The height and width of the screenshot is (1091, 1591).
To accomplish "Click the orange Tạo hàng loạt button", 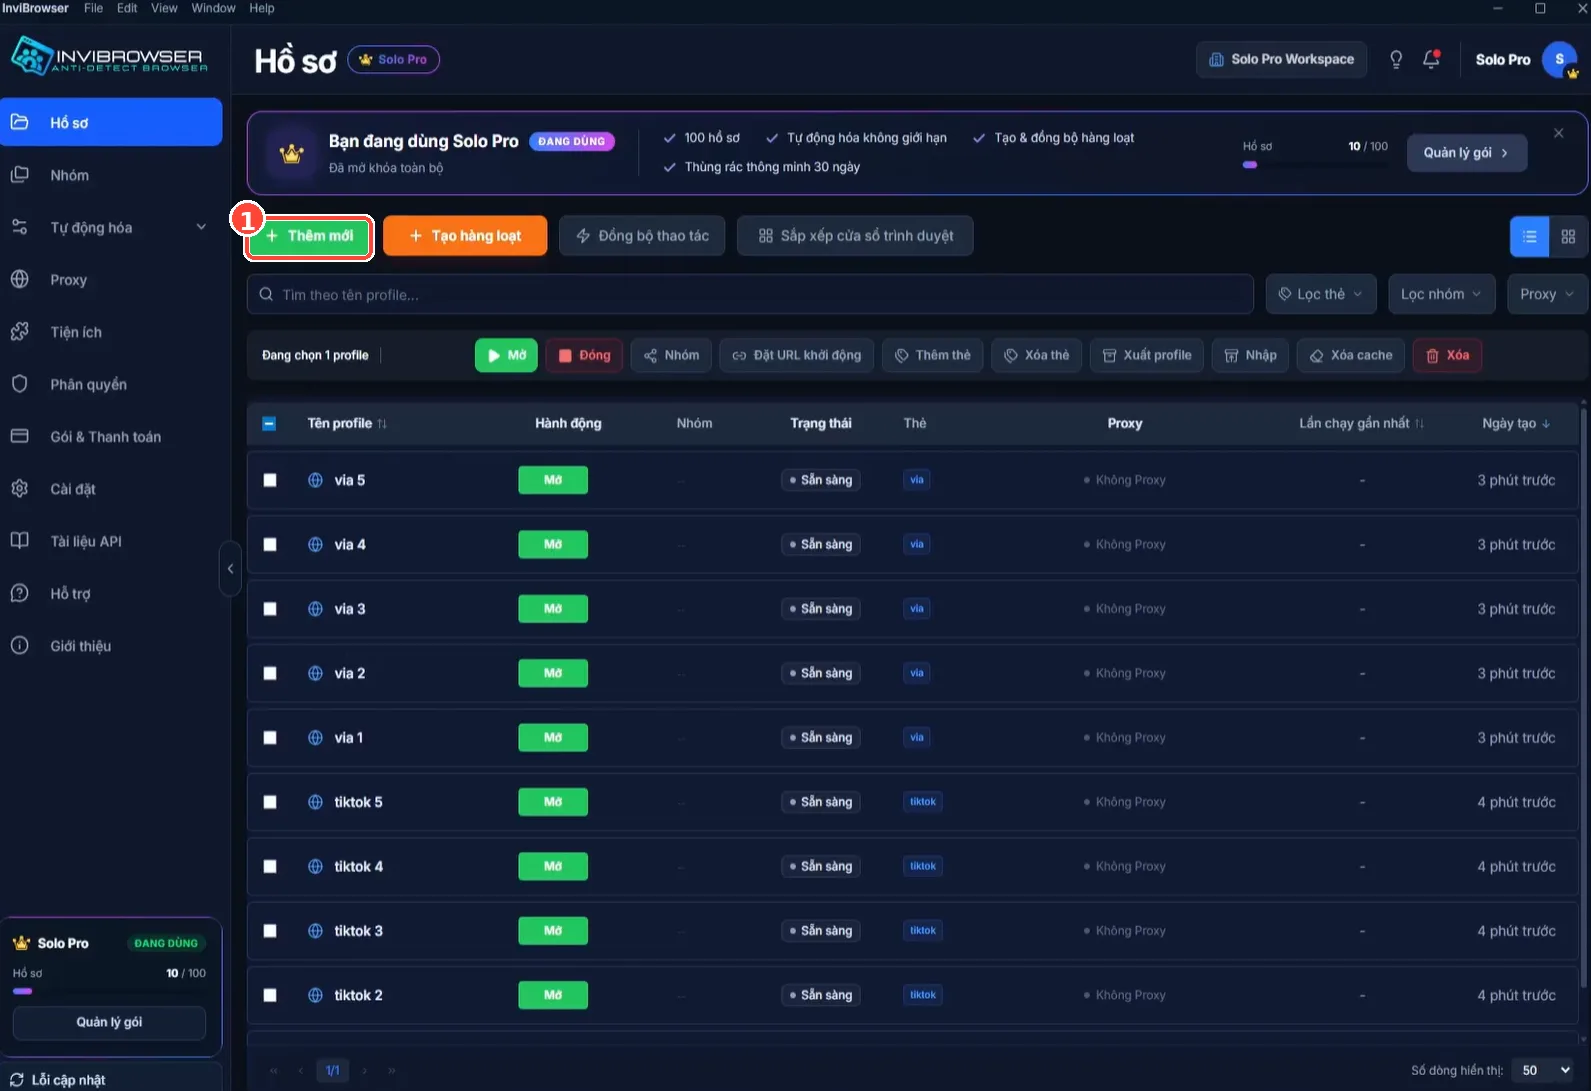I will 465,236.
